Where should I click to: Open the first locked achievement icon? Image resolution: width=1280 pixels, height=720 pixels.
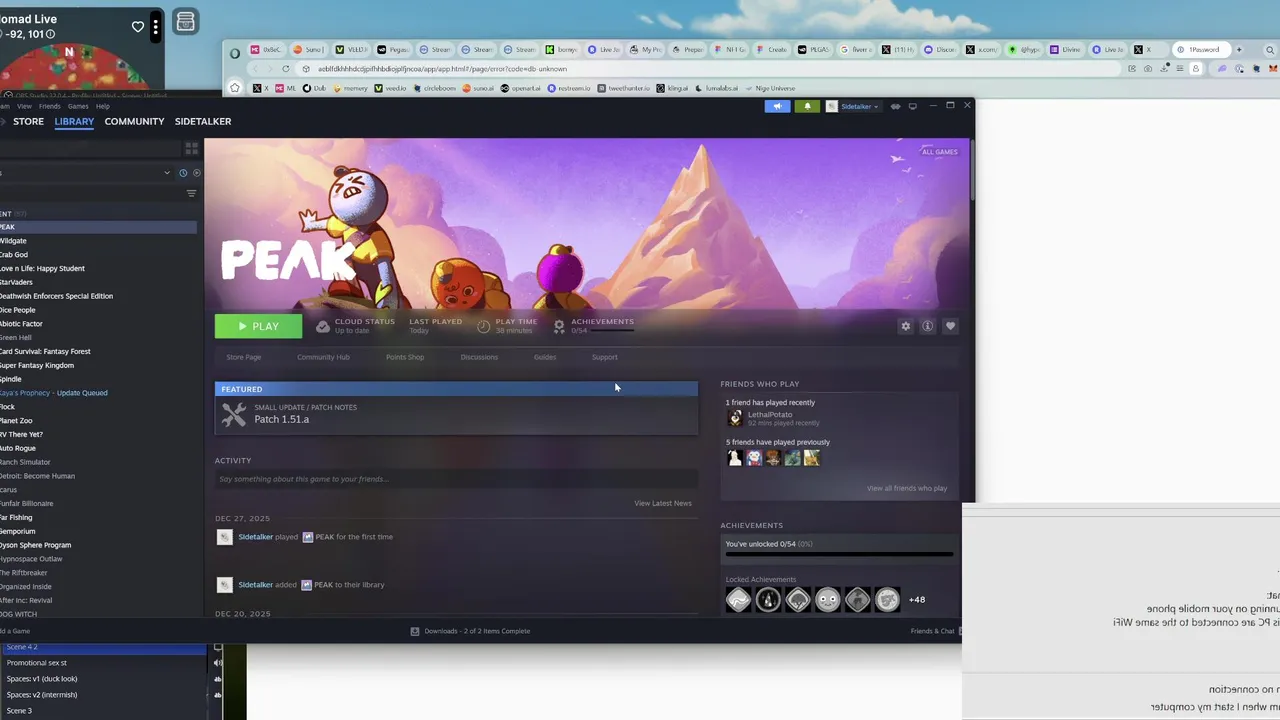(x=738, y=600)
